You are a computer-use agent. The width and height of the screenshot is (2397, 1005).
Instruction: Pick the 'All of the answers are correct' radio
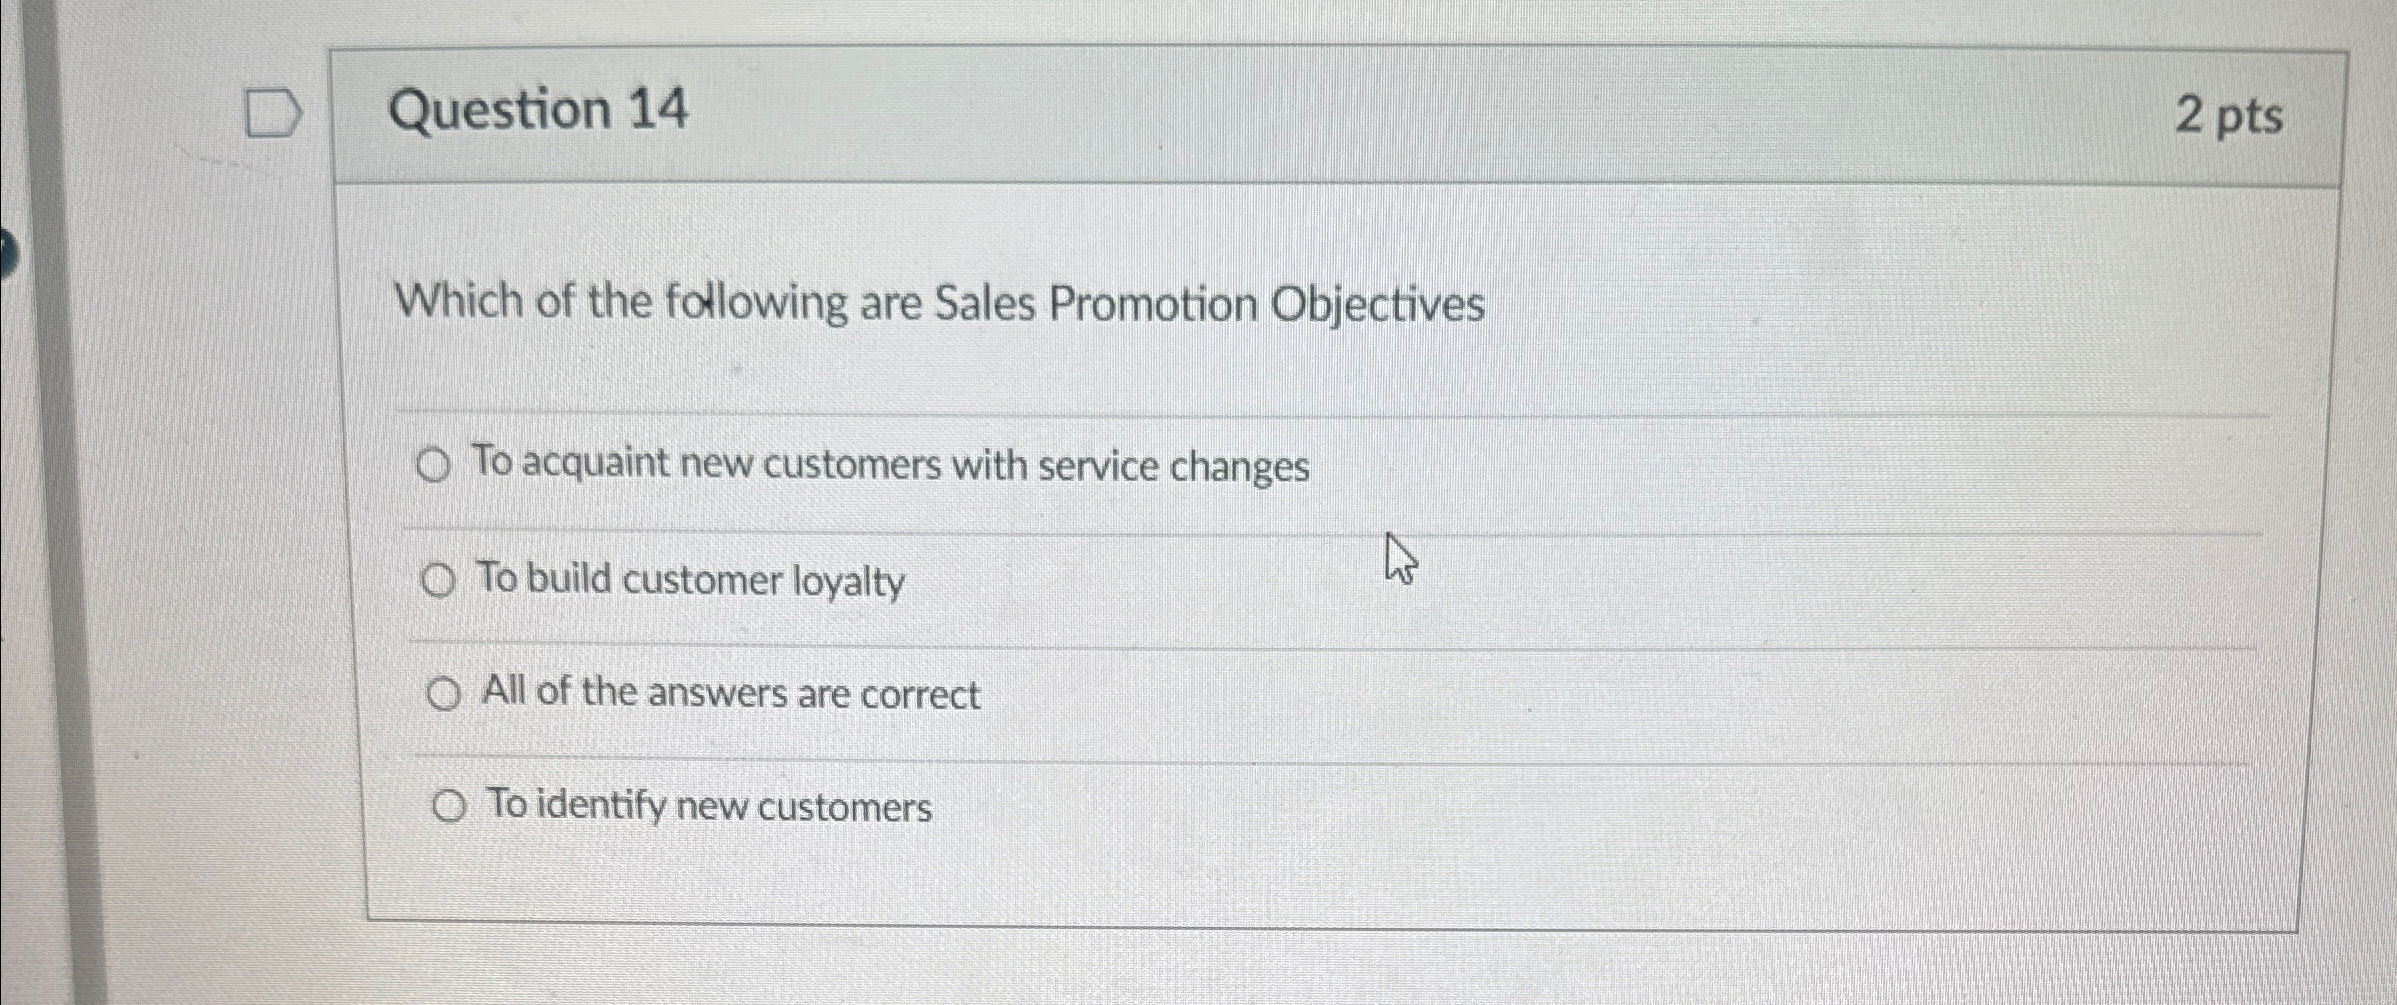click(x=443, y=693)
